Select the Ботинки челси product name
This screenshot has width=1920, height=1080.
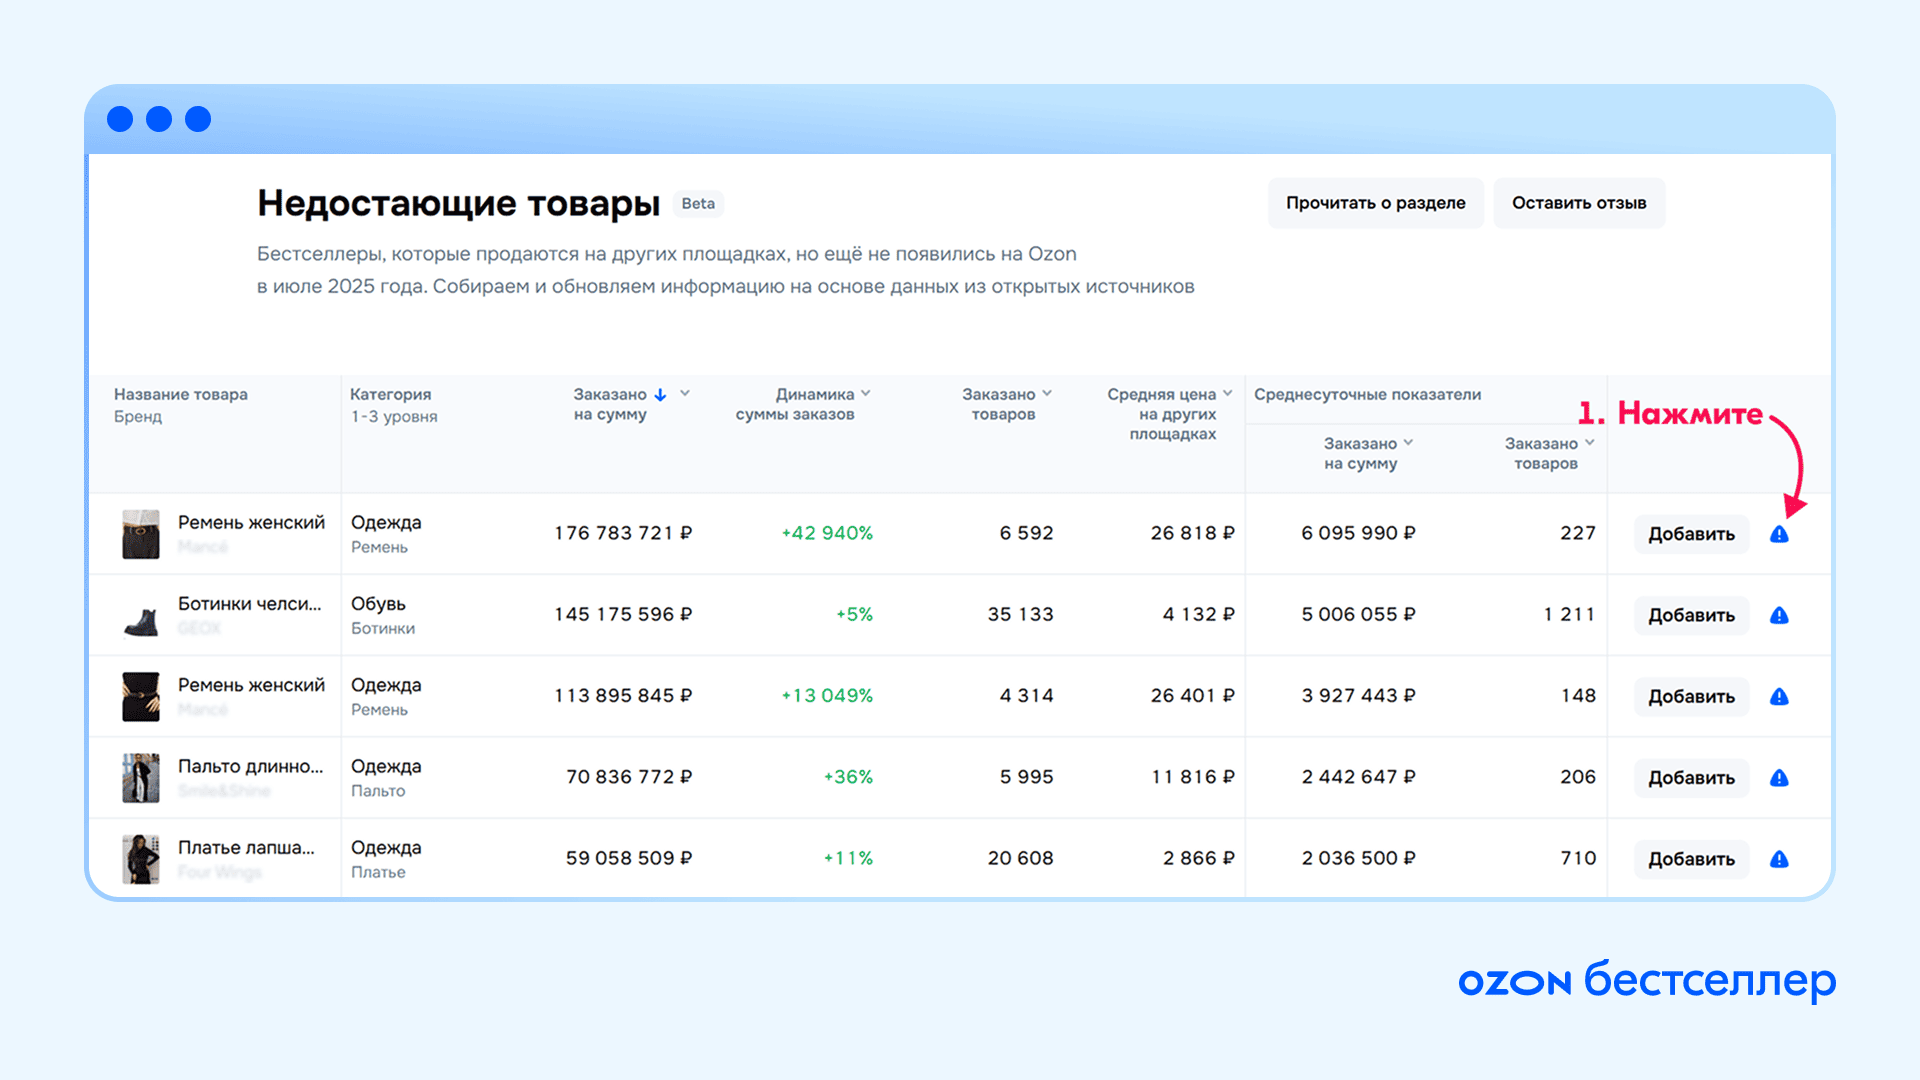[250, 603]
